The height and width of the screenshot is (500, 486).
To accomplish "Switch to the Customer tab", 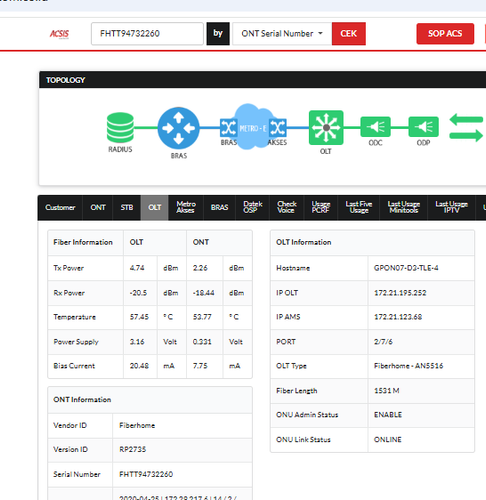I will click(60, 208).
